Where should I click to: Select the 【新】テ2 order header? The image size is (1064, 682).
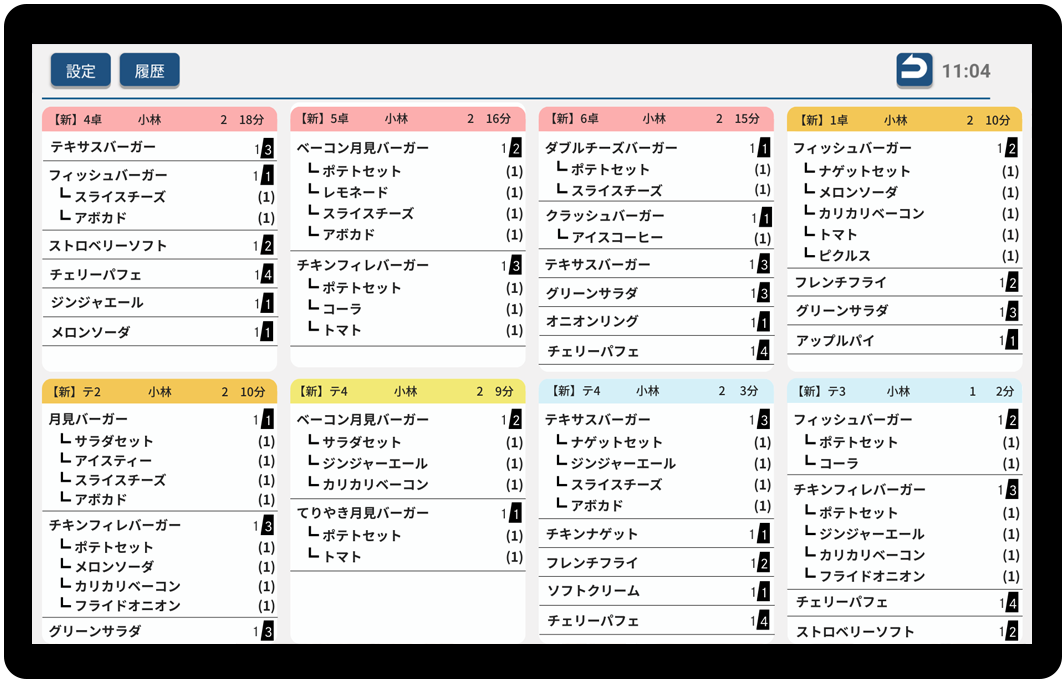coord(159,392)
